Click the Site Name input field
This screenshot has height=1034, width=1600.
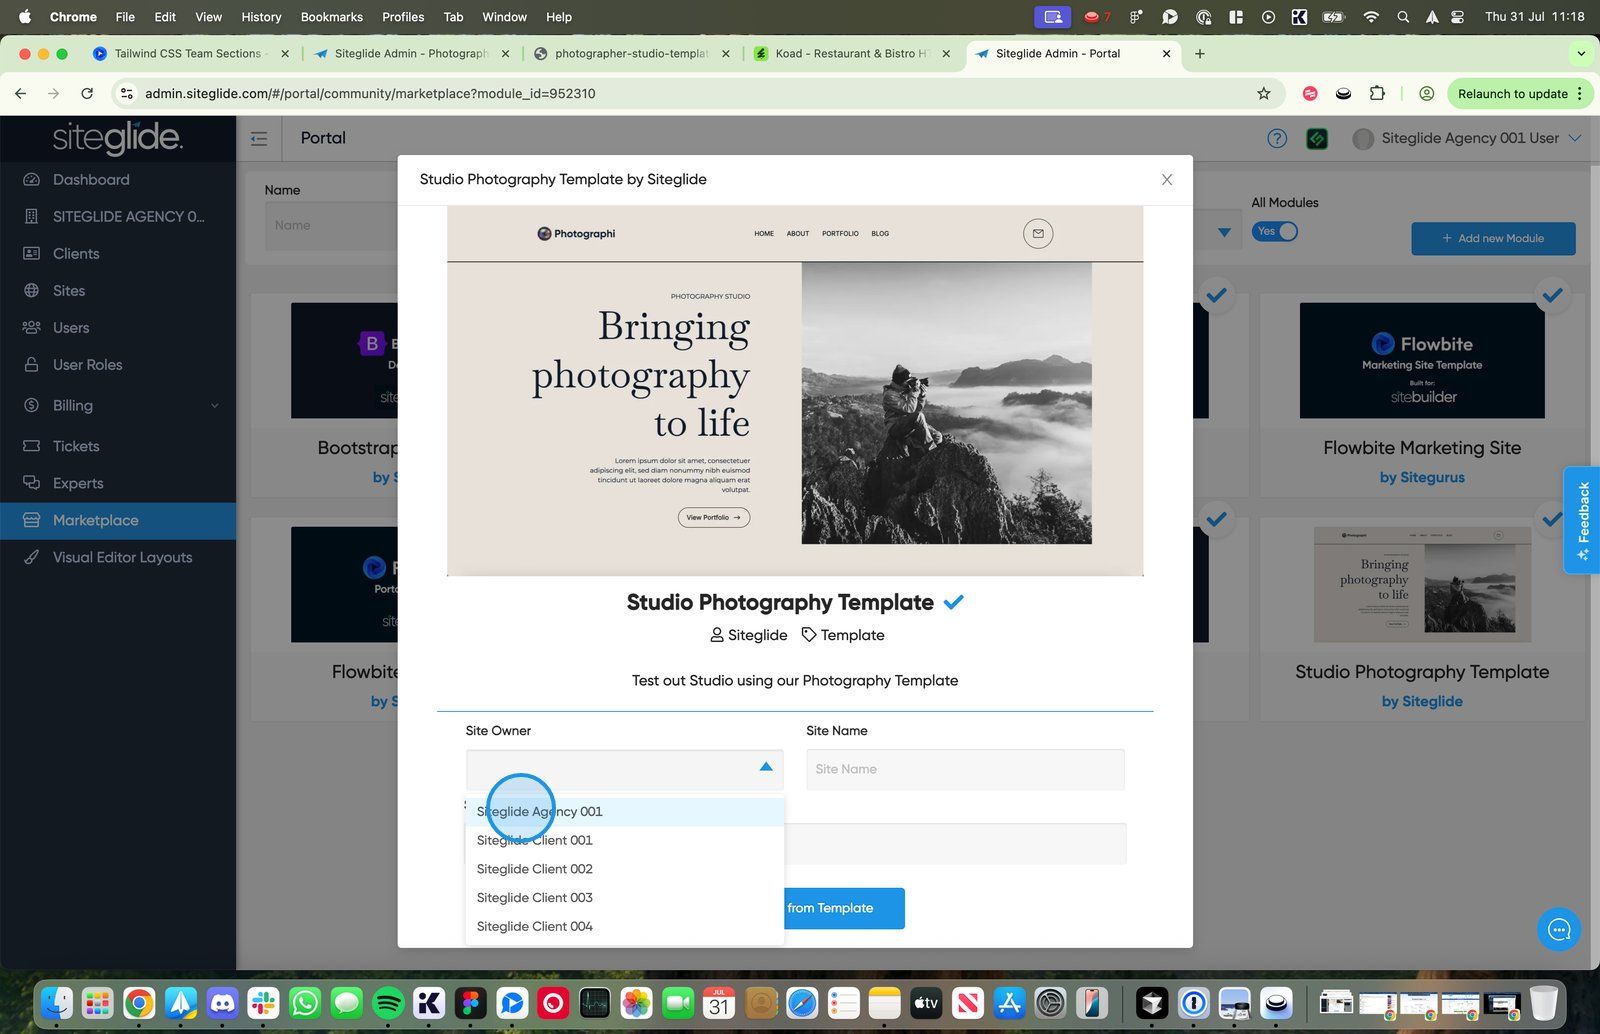coord(965,769)
